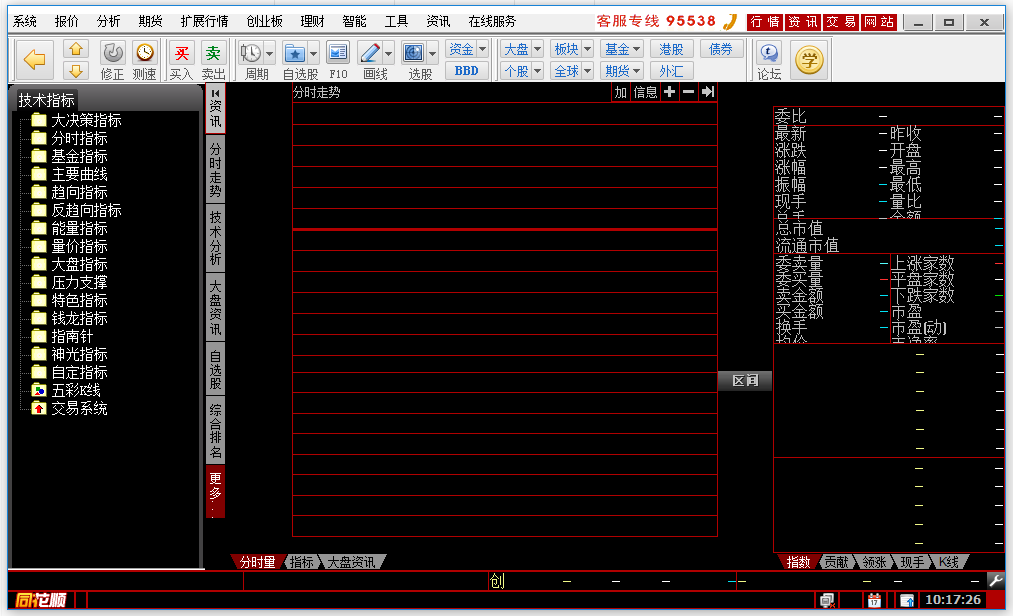Viewport: 1013px width, 616px height.
Task: Open the 分析 menu
Action: [109, 21]
